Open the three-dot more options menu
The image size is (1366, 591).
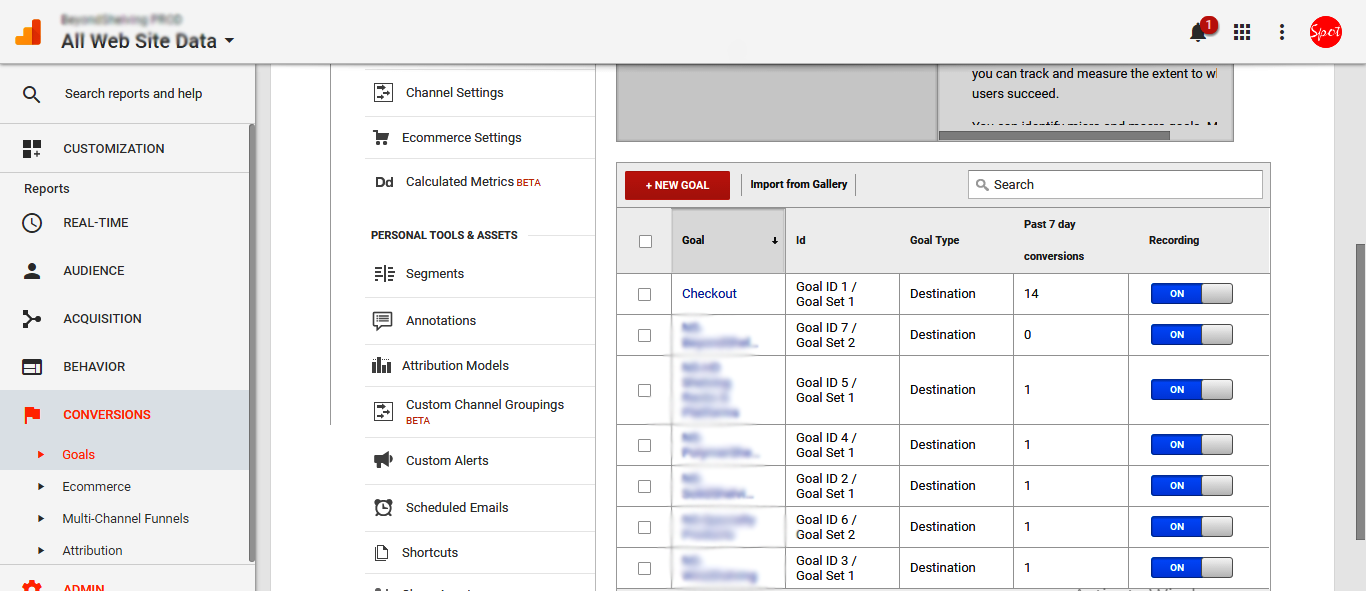click(x=1282, y=33)
